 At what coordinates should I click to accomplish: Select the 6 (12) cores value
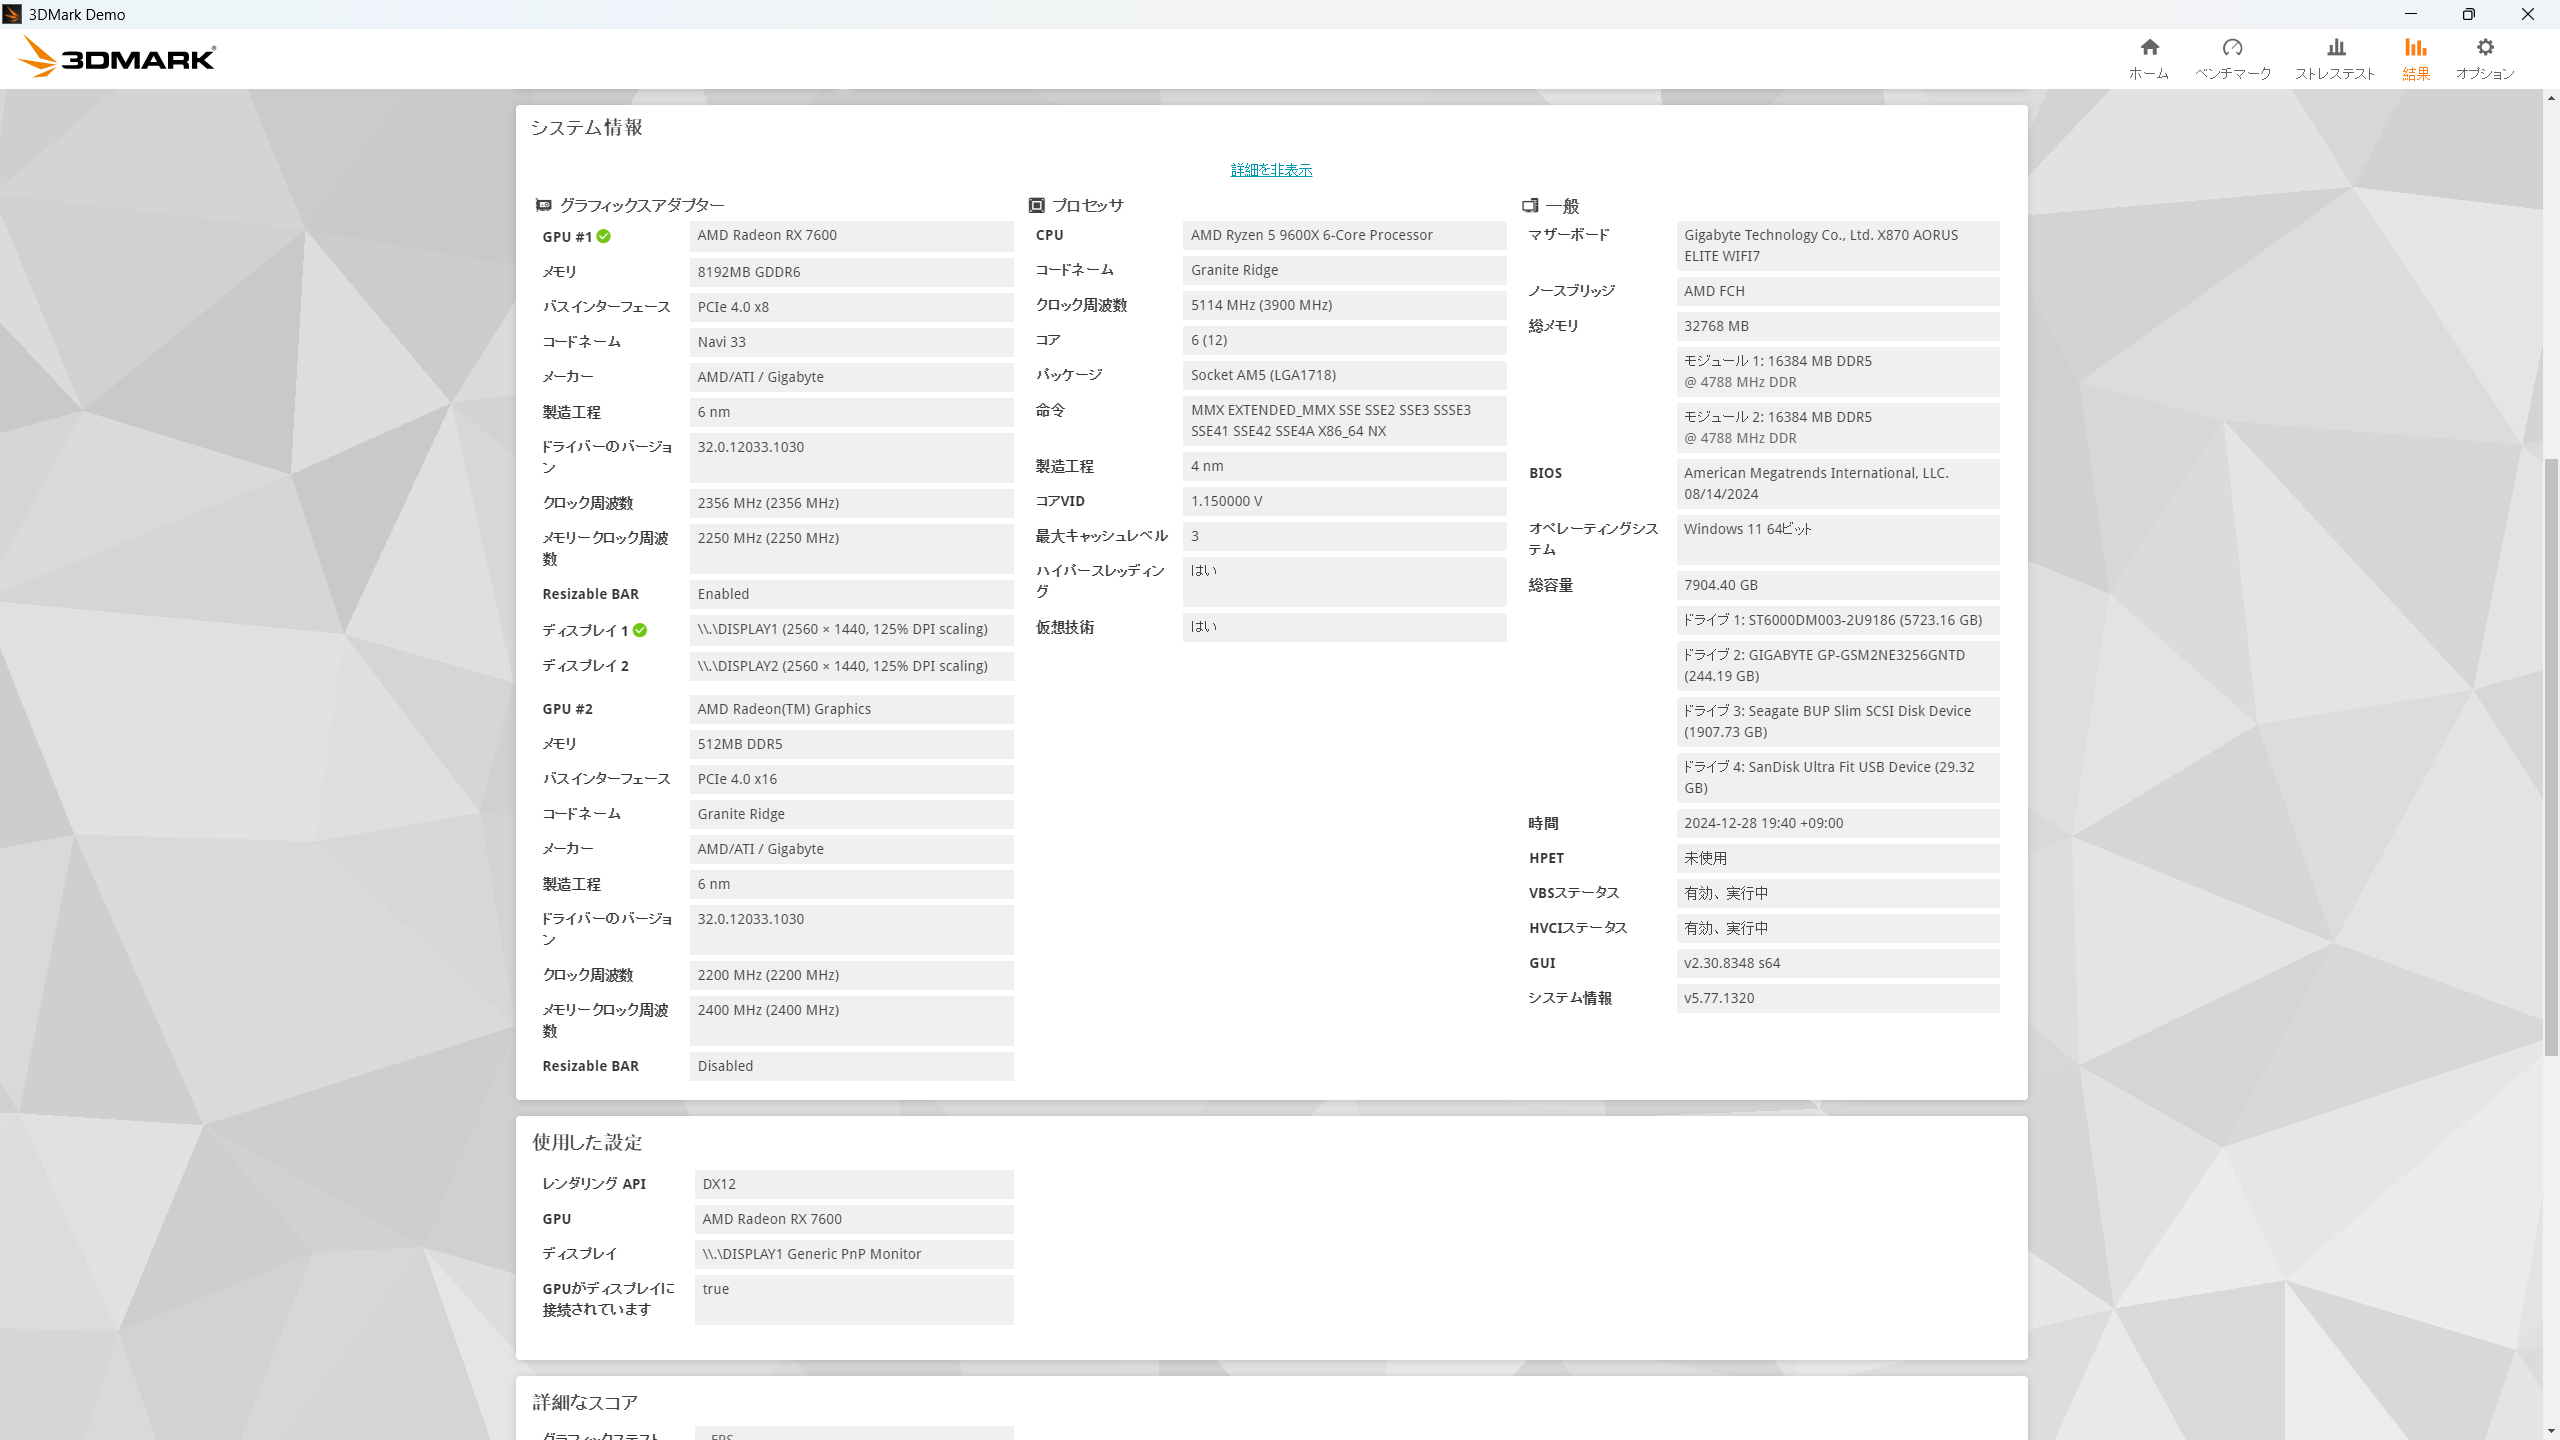tap(1344, 340)
